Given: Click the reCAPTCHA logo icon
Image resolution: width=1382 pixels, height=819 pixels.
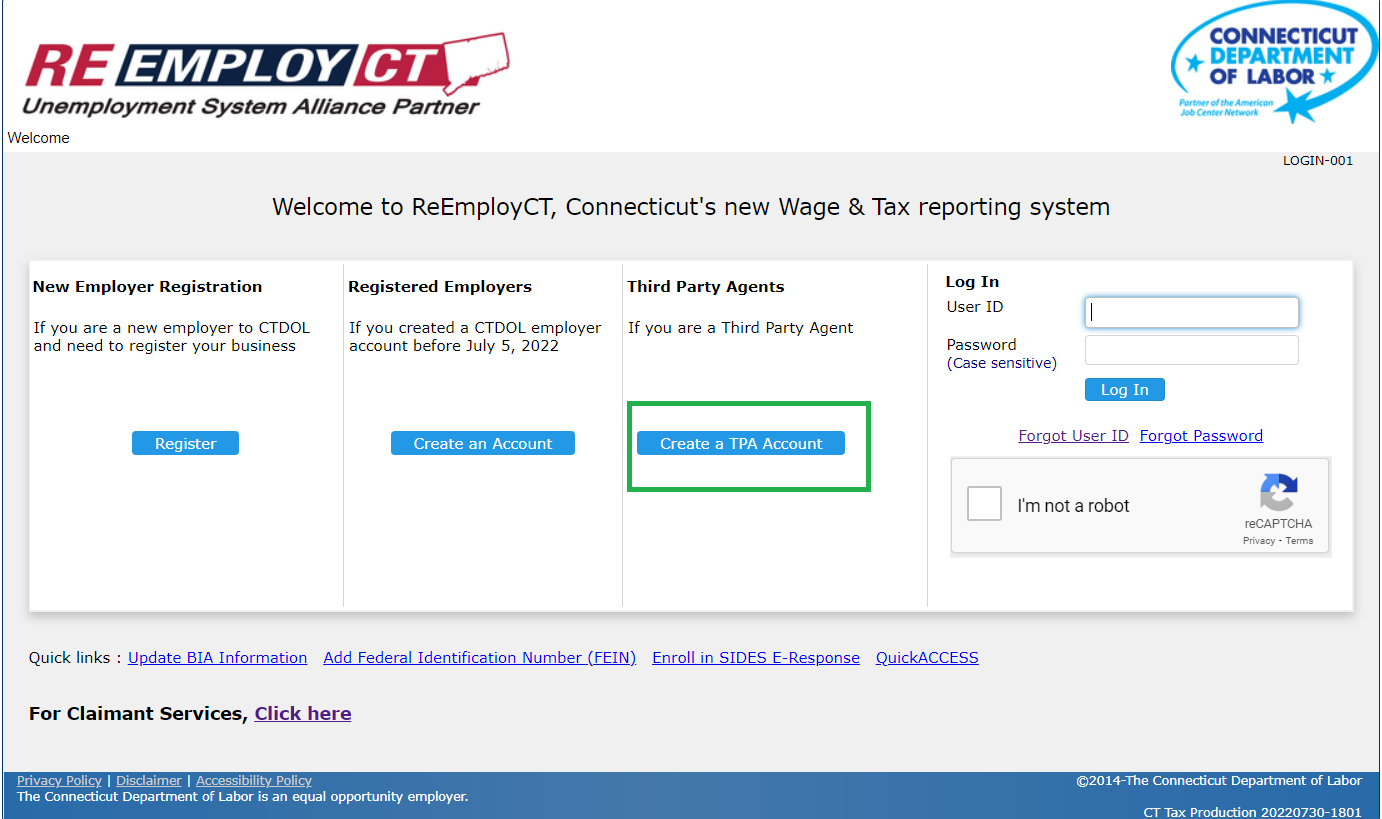Looking at the screenshot, I should click(1278, 494).
